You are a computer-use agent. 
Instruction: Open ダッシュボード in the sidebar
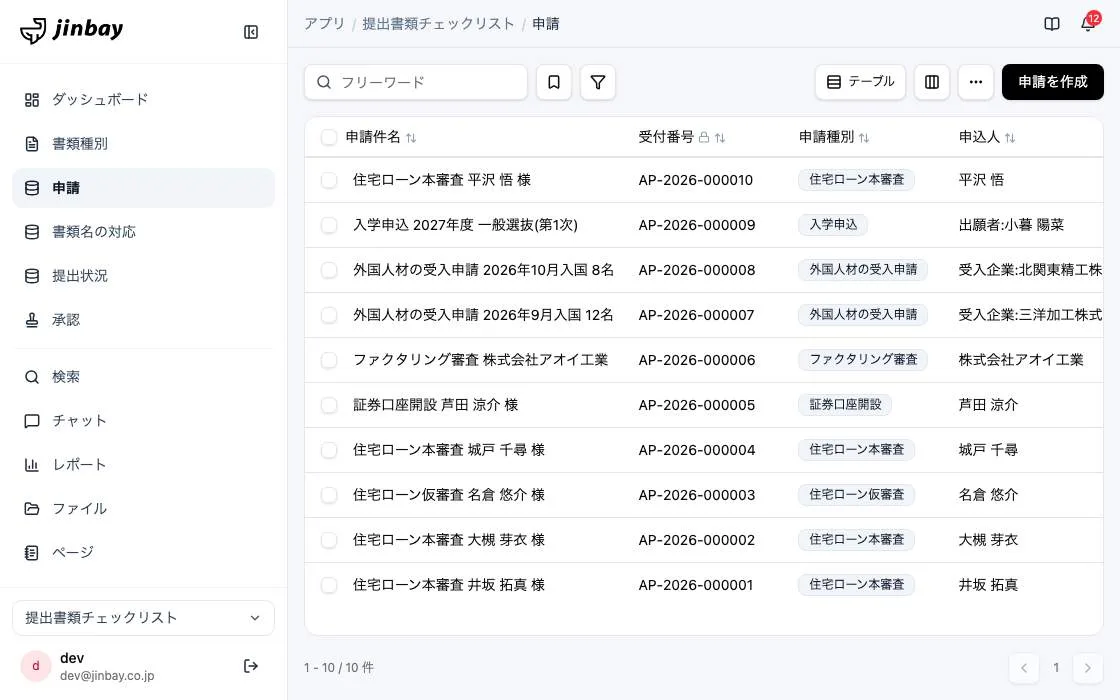point(144,100)
